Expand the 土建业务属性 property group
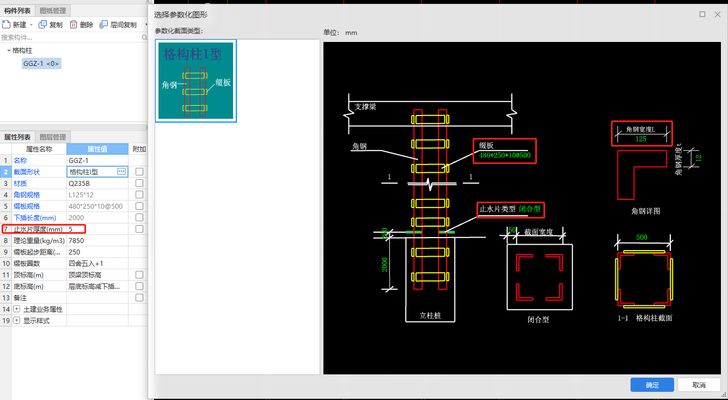The width and height of the screenshot is (728, 400). pyautogui.click(x=16, y=310)
